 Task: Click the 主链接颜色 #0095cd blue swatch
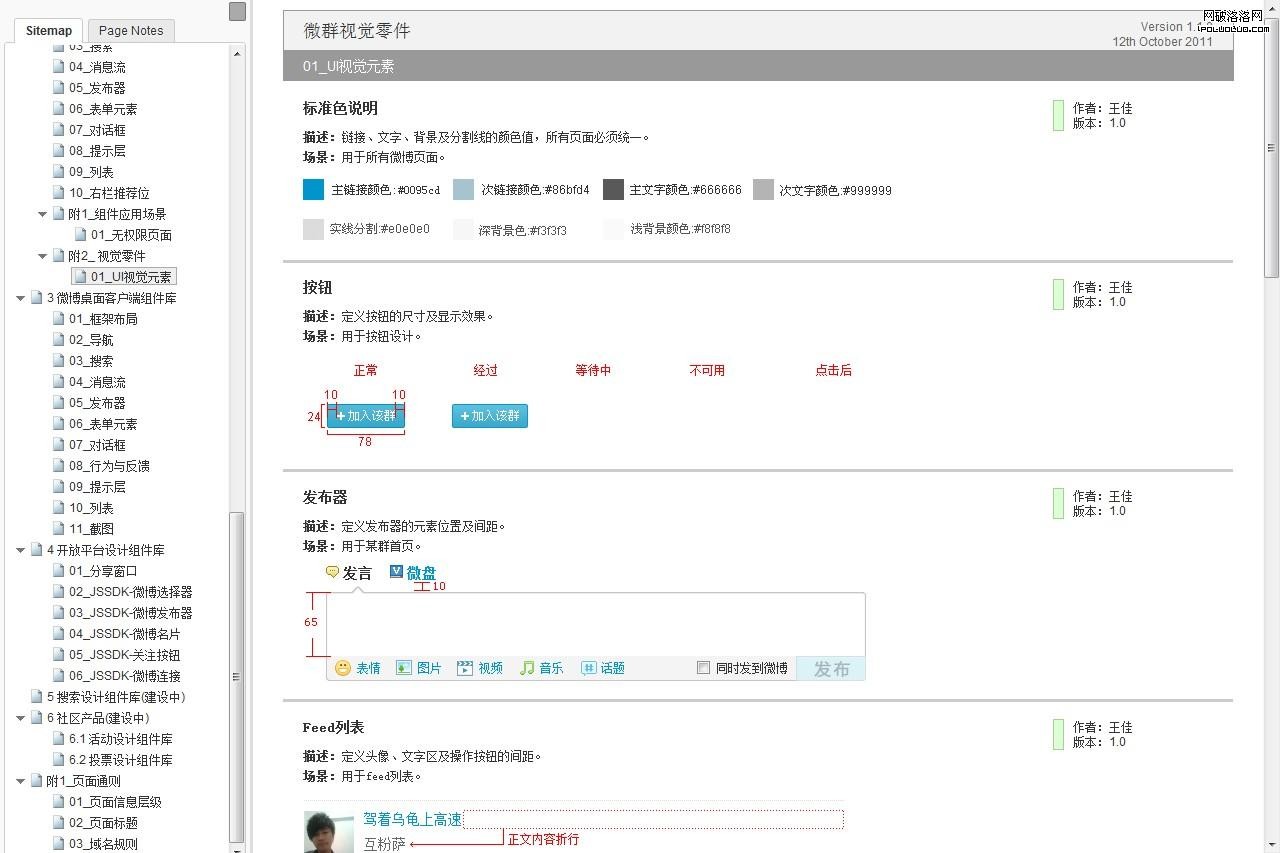pos(314,190)
